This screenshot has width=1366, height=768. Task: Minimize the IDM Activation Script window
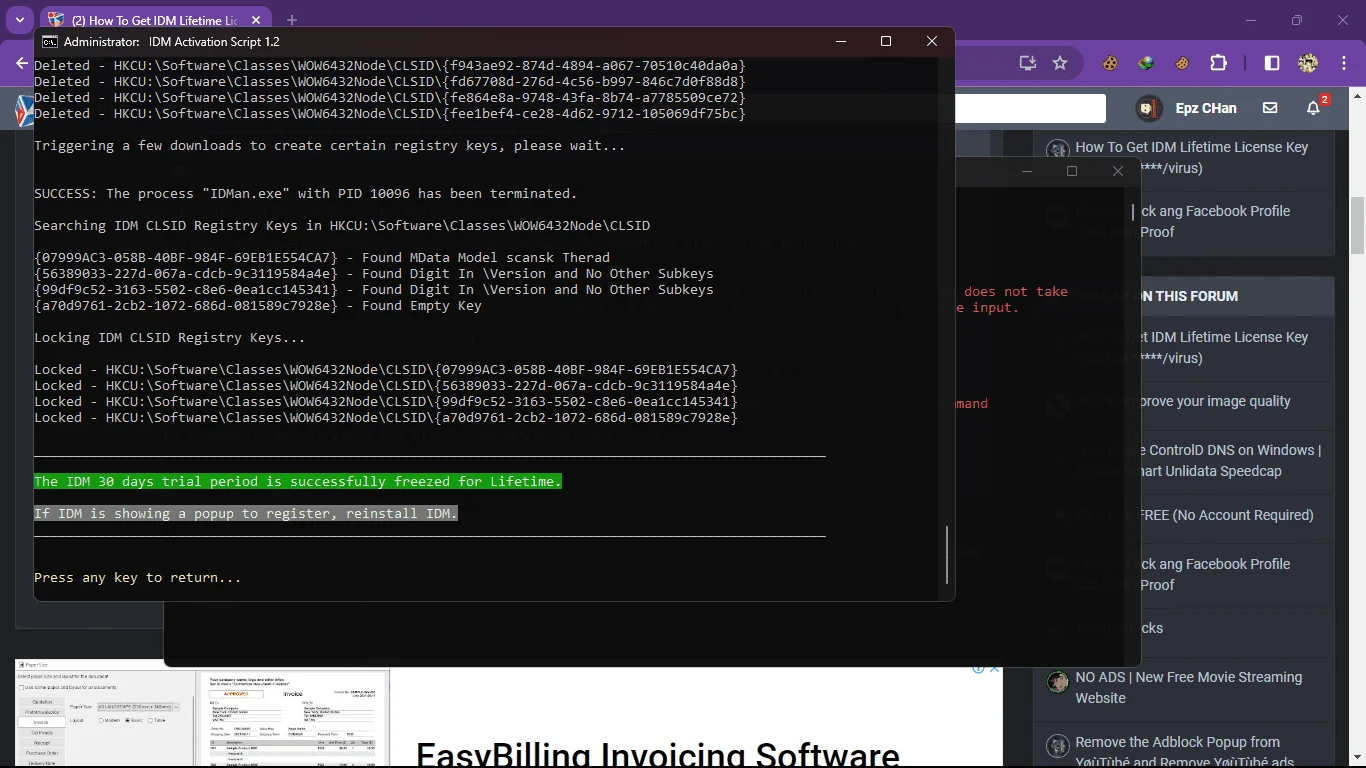(x=840, y=41)
